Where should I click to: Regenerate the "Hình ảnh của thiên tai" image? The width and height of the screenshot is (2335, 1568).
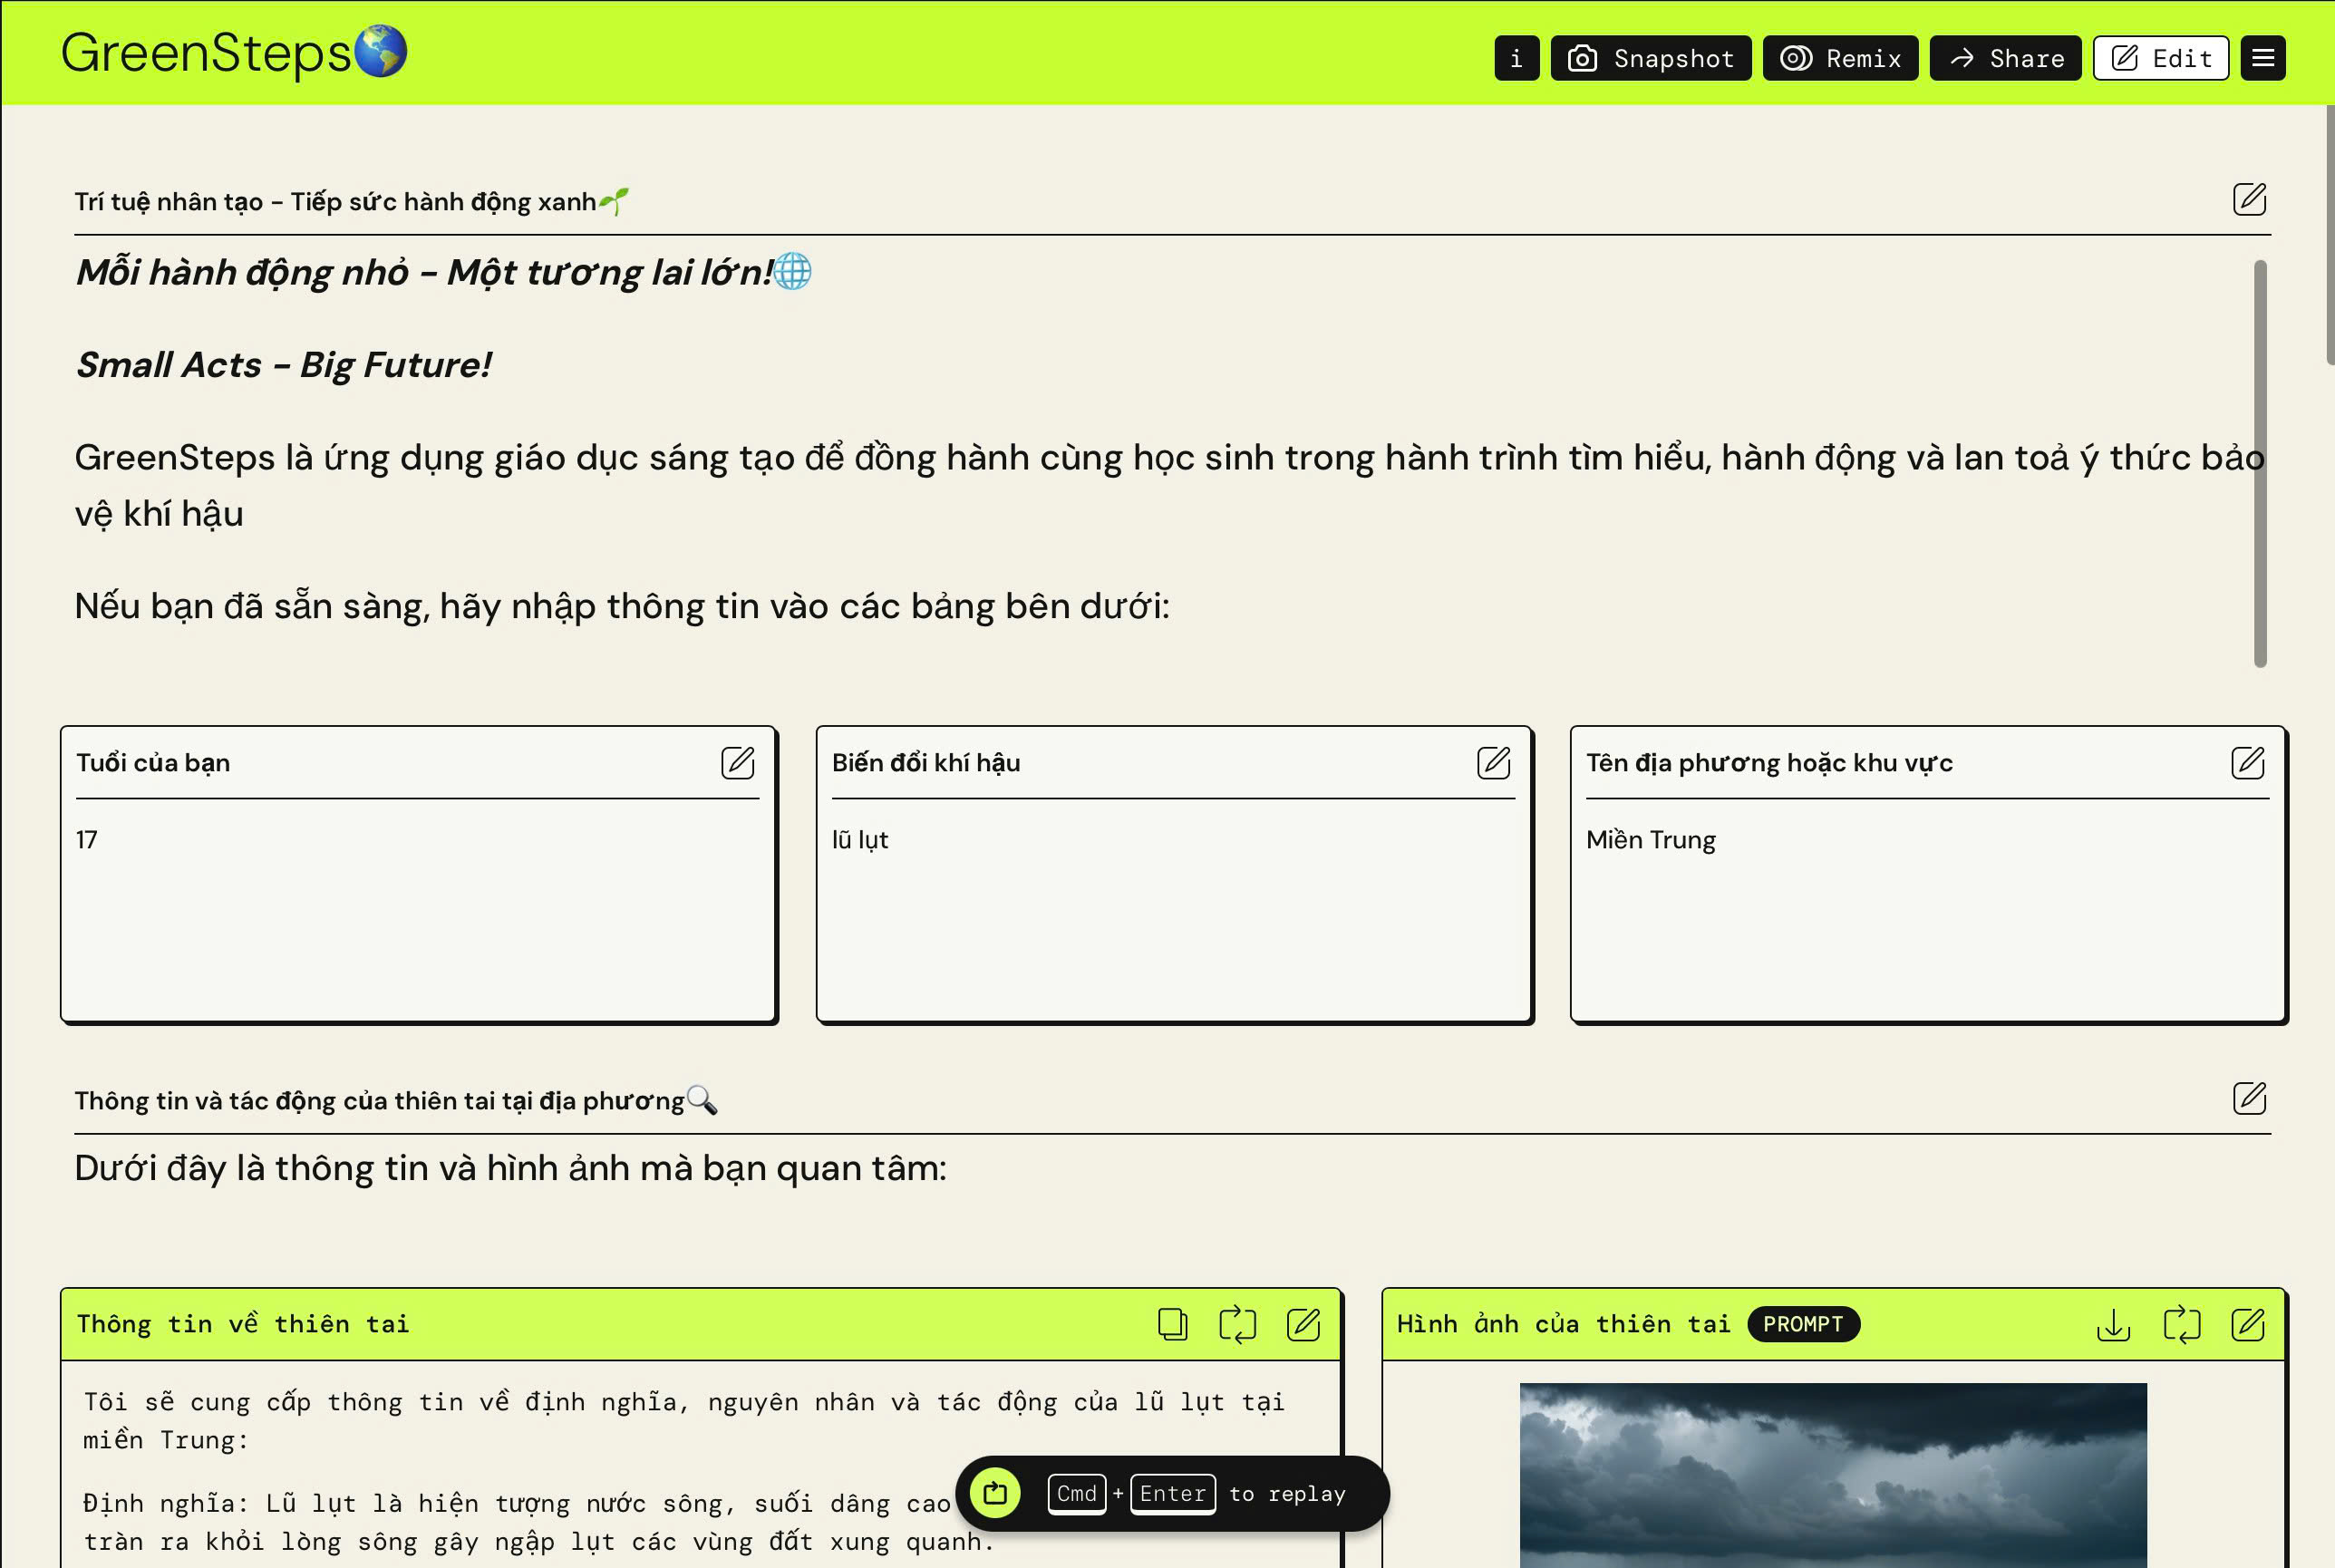2181,1325
